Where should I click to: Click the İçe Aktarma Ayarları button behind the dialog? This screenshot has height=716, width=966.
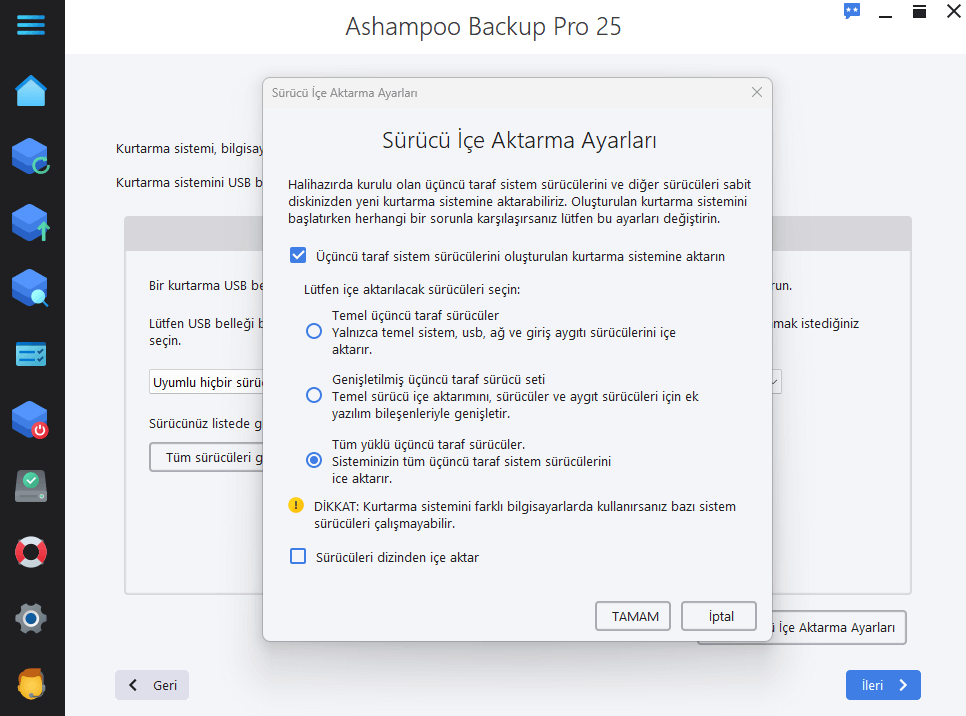838,627
